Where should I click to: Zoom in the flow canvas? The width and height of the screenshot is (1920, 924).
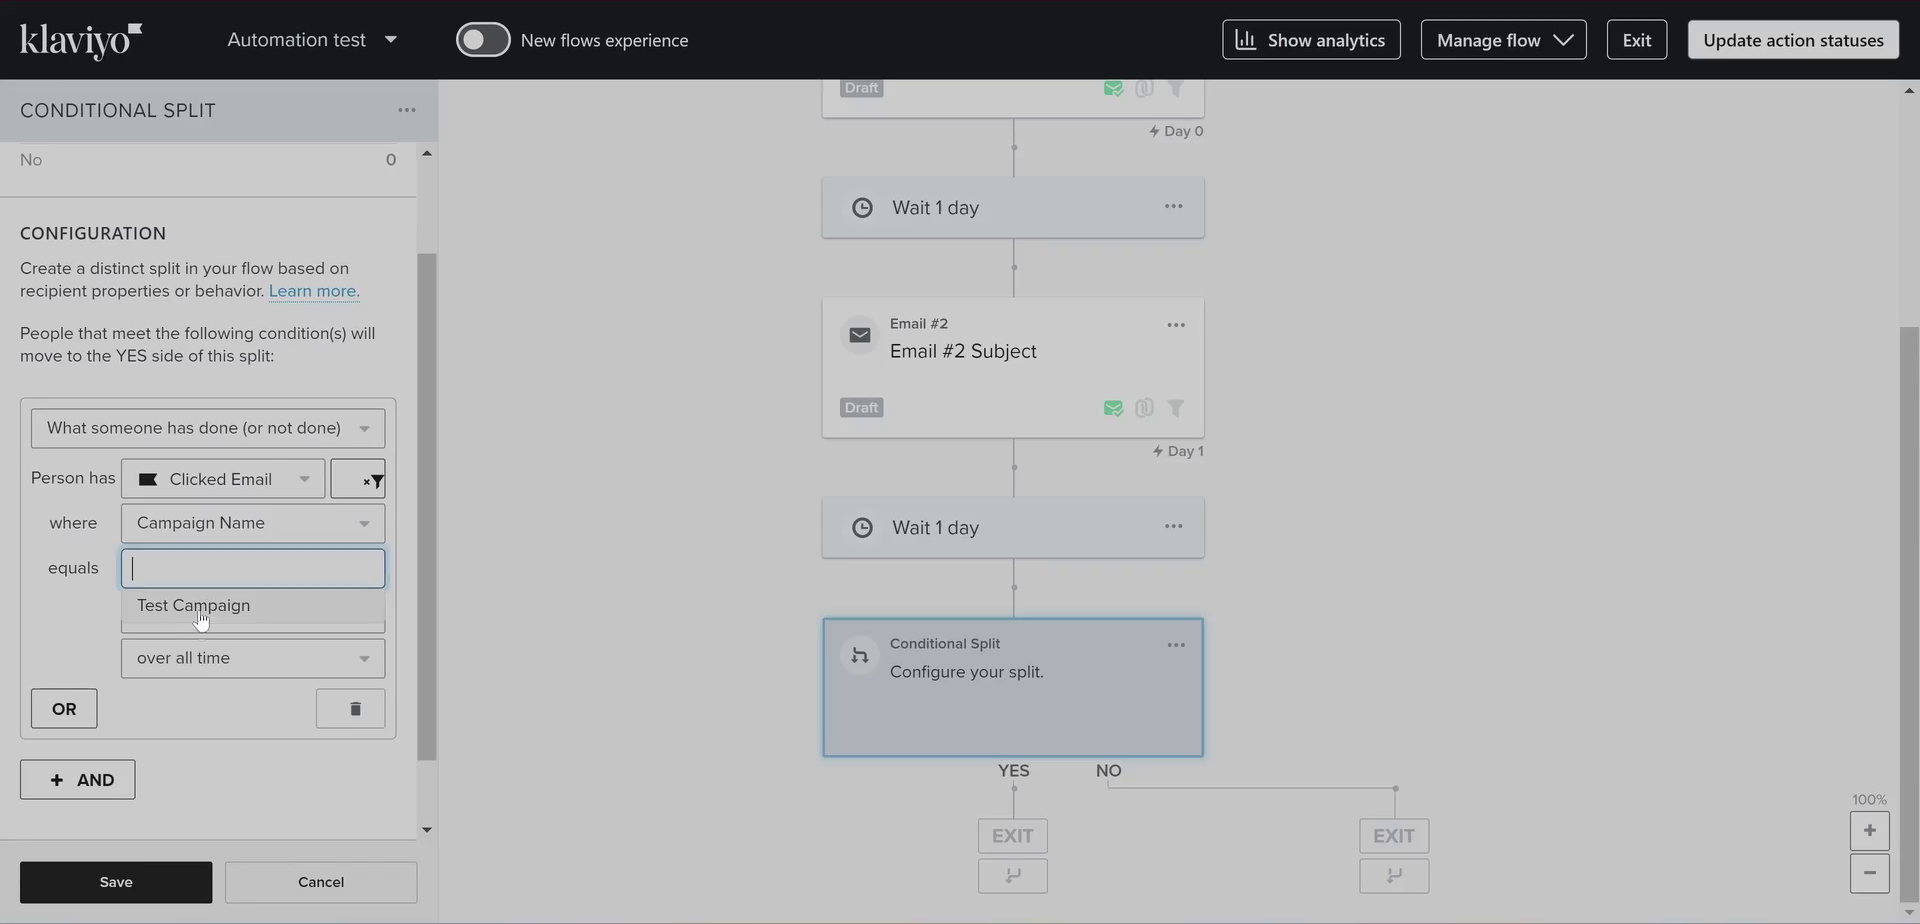tap(1869, 831)
